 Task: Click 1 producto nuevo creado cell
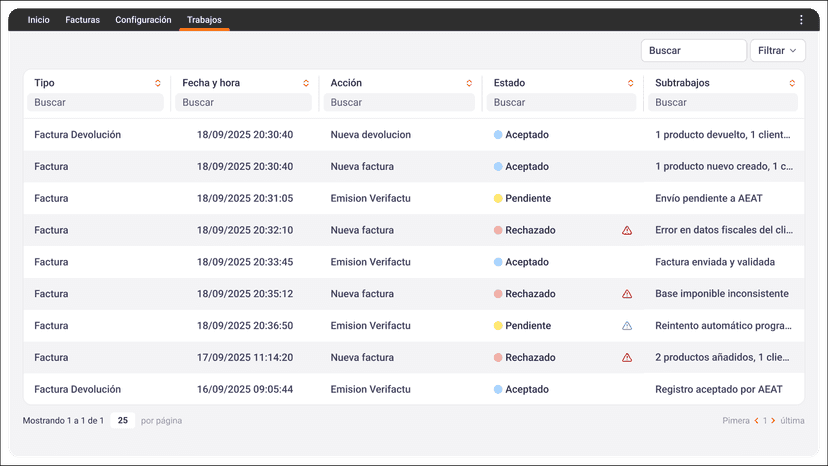[724, 166]
